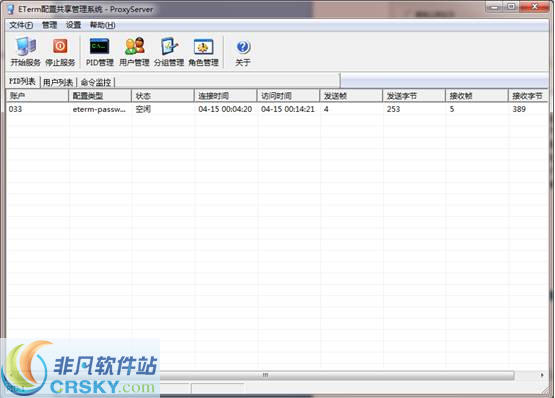Open the 文件(F) menu
Image resolution: width=555 pixels, height=398 pixels.
pos(21,25)
